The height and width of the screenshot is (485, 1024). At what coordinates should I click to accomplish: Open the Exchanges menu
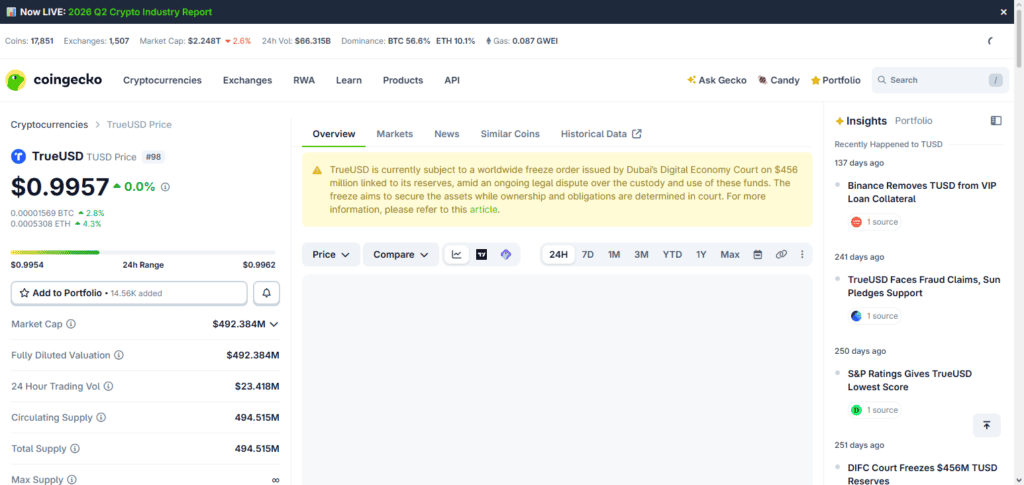tap(248, 80)
